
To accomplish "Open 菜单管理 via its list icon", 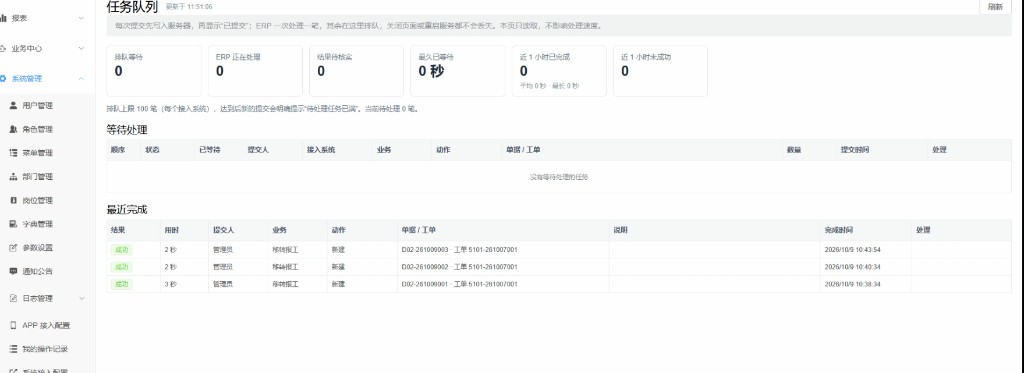I will [13, 153].
